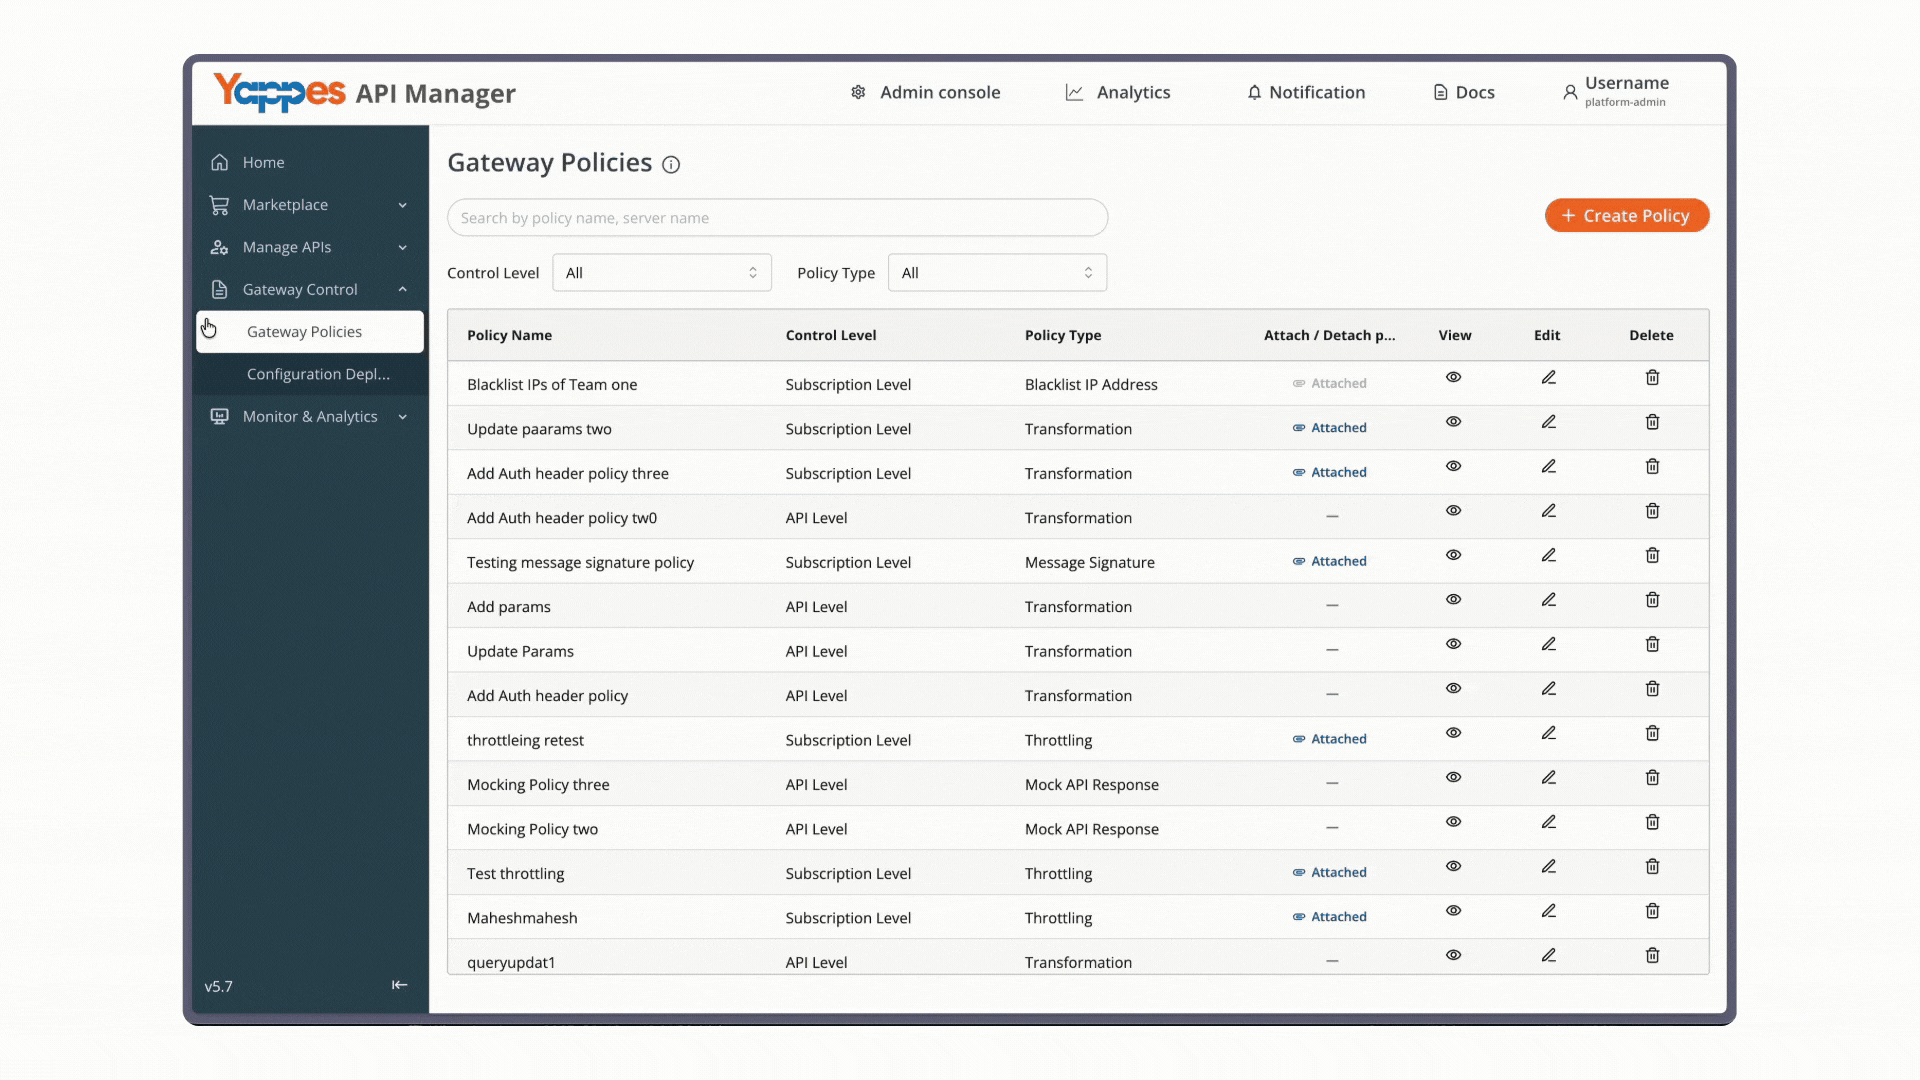Click Attached link for Update paarams two
The image size is (1920, 1080).
point(1329,428)
